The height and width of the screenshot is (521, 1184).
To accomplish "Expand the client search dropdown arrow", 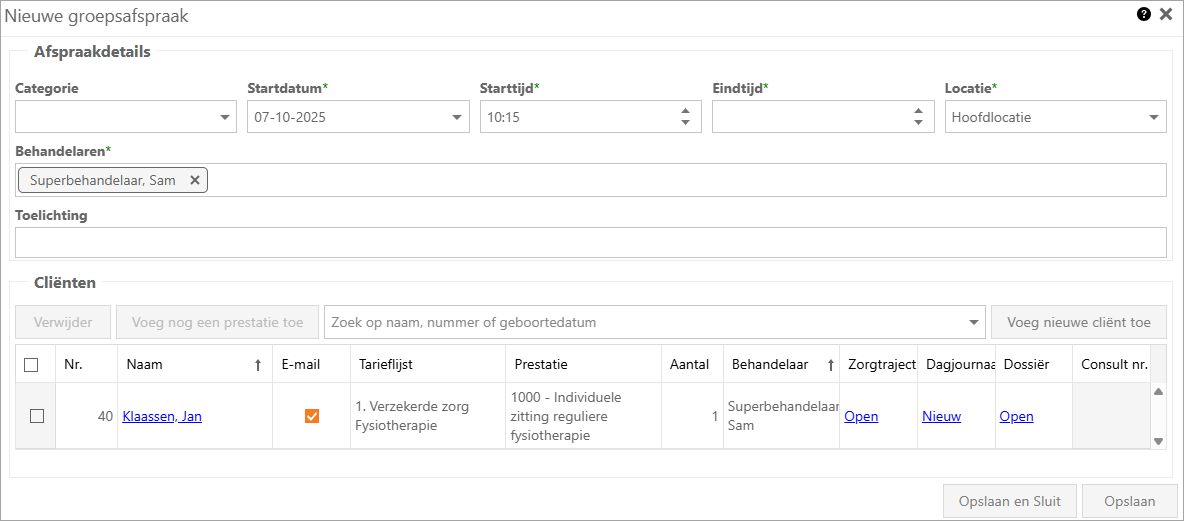I will [x=974, y=323].
